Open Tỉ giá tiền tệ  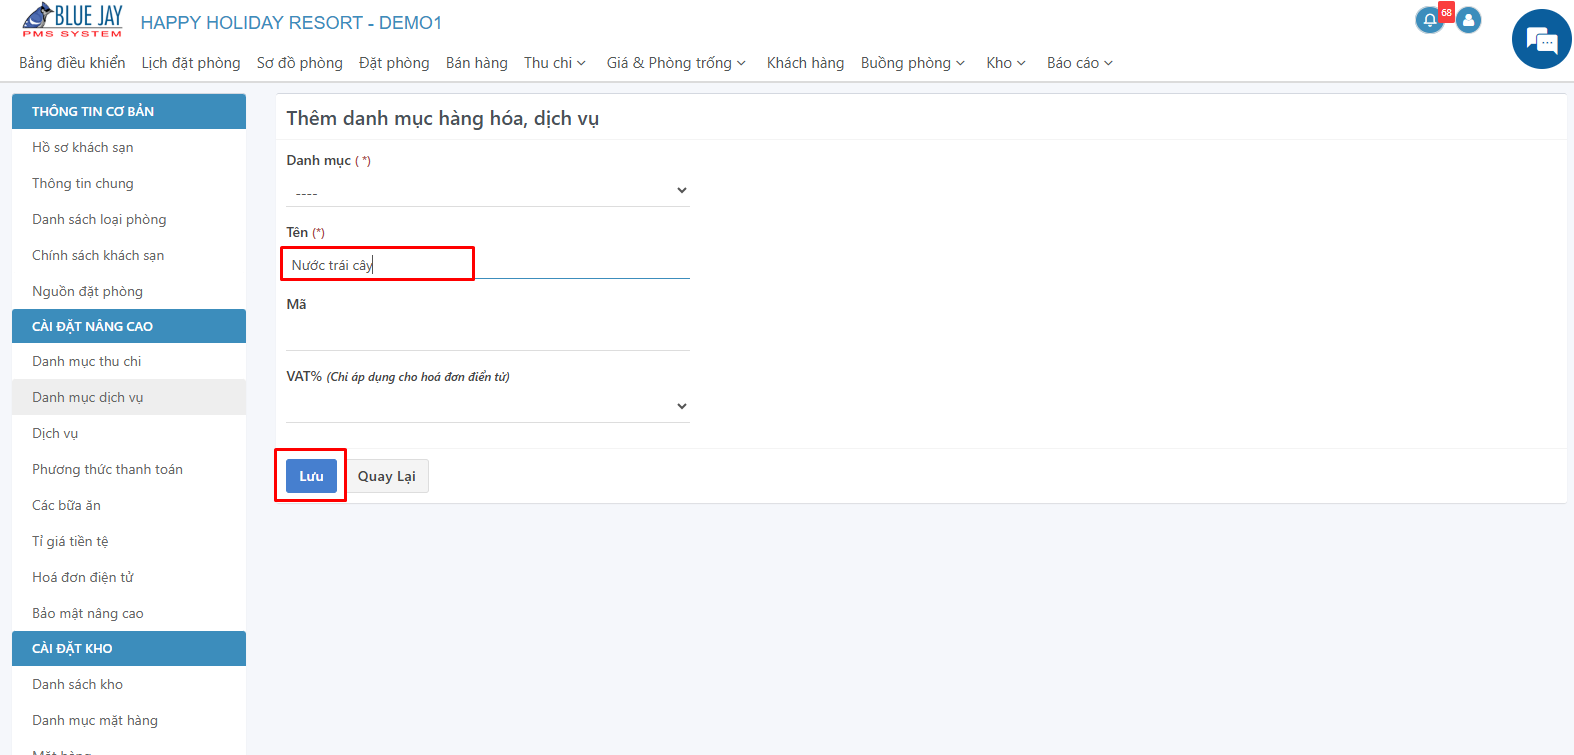(129, 541)
